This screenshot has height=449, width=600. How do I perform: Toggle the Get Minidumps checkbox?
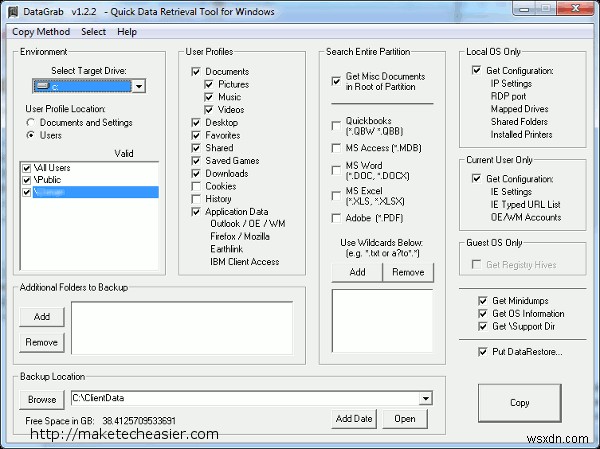pyautogui.click(x=483, y=300)
